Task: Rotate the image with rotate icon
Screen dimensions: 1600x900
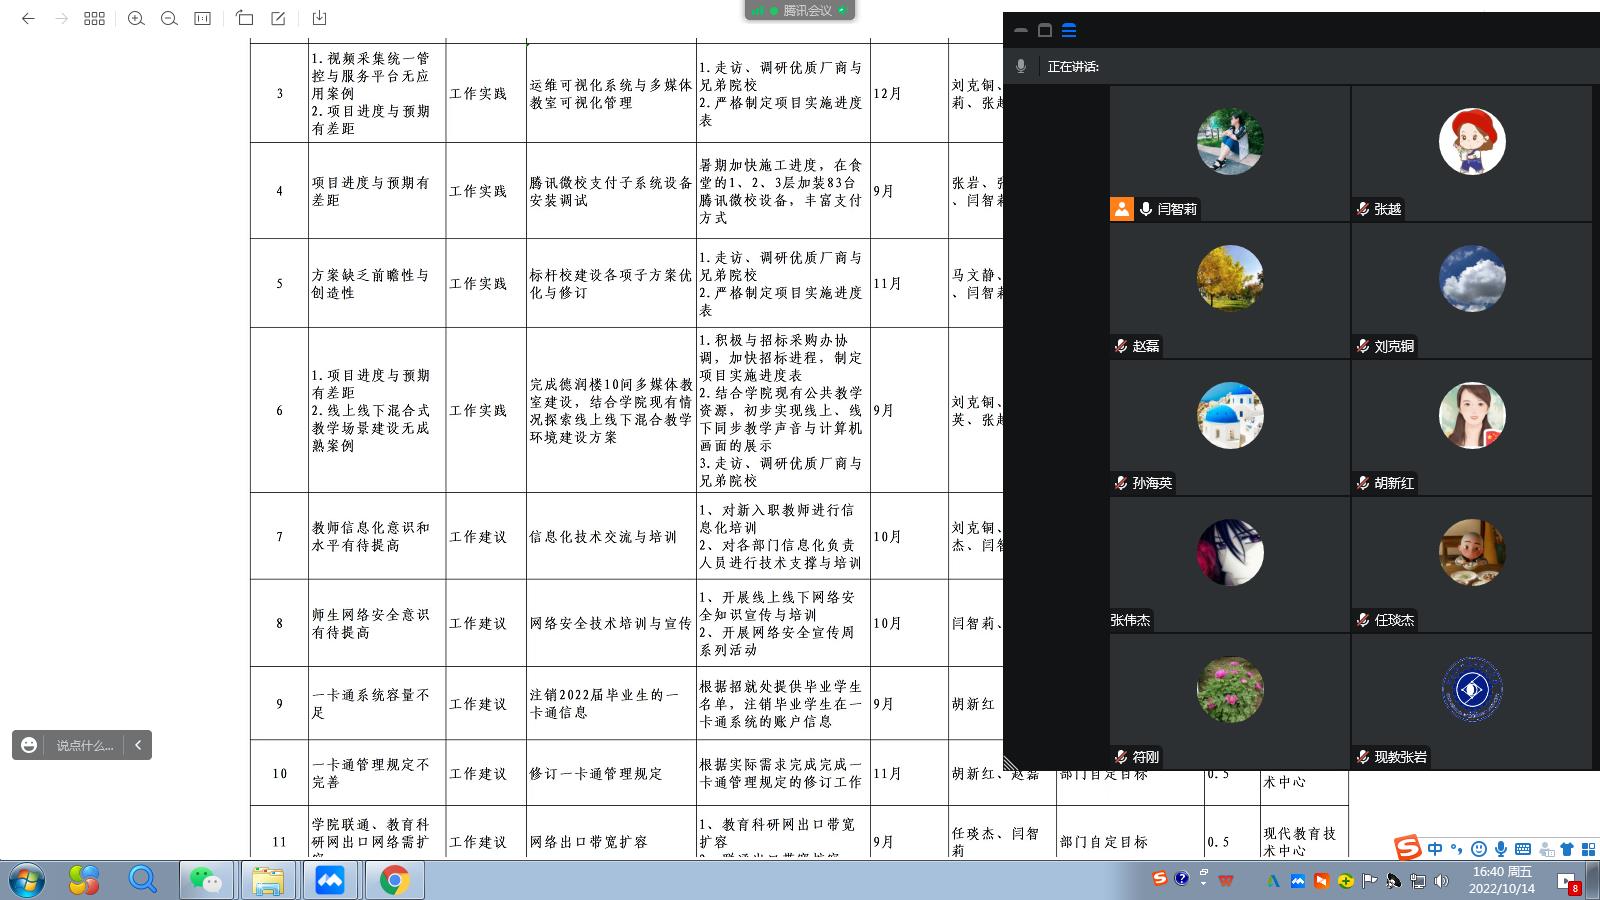Action: pyautogui.click(x=245, y=18)
